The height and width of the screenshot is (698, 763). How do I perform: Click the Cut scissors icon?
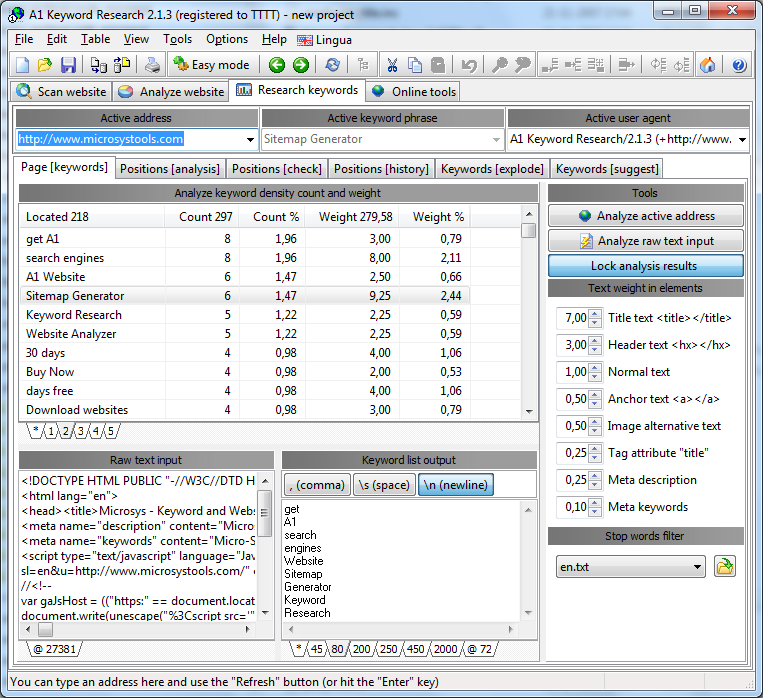pyautogui.click(x=392, y=65)
